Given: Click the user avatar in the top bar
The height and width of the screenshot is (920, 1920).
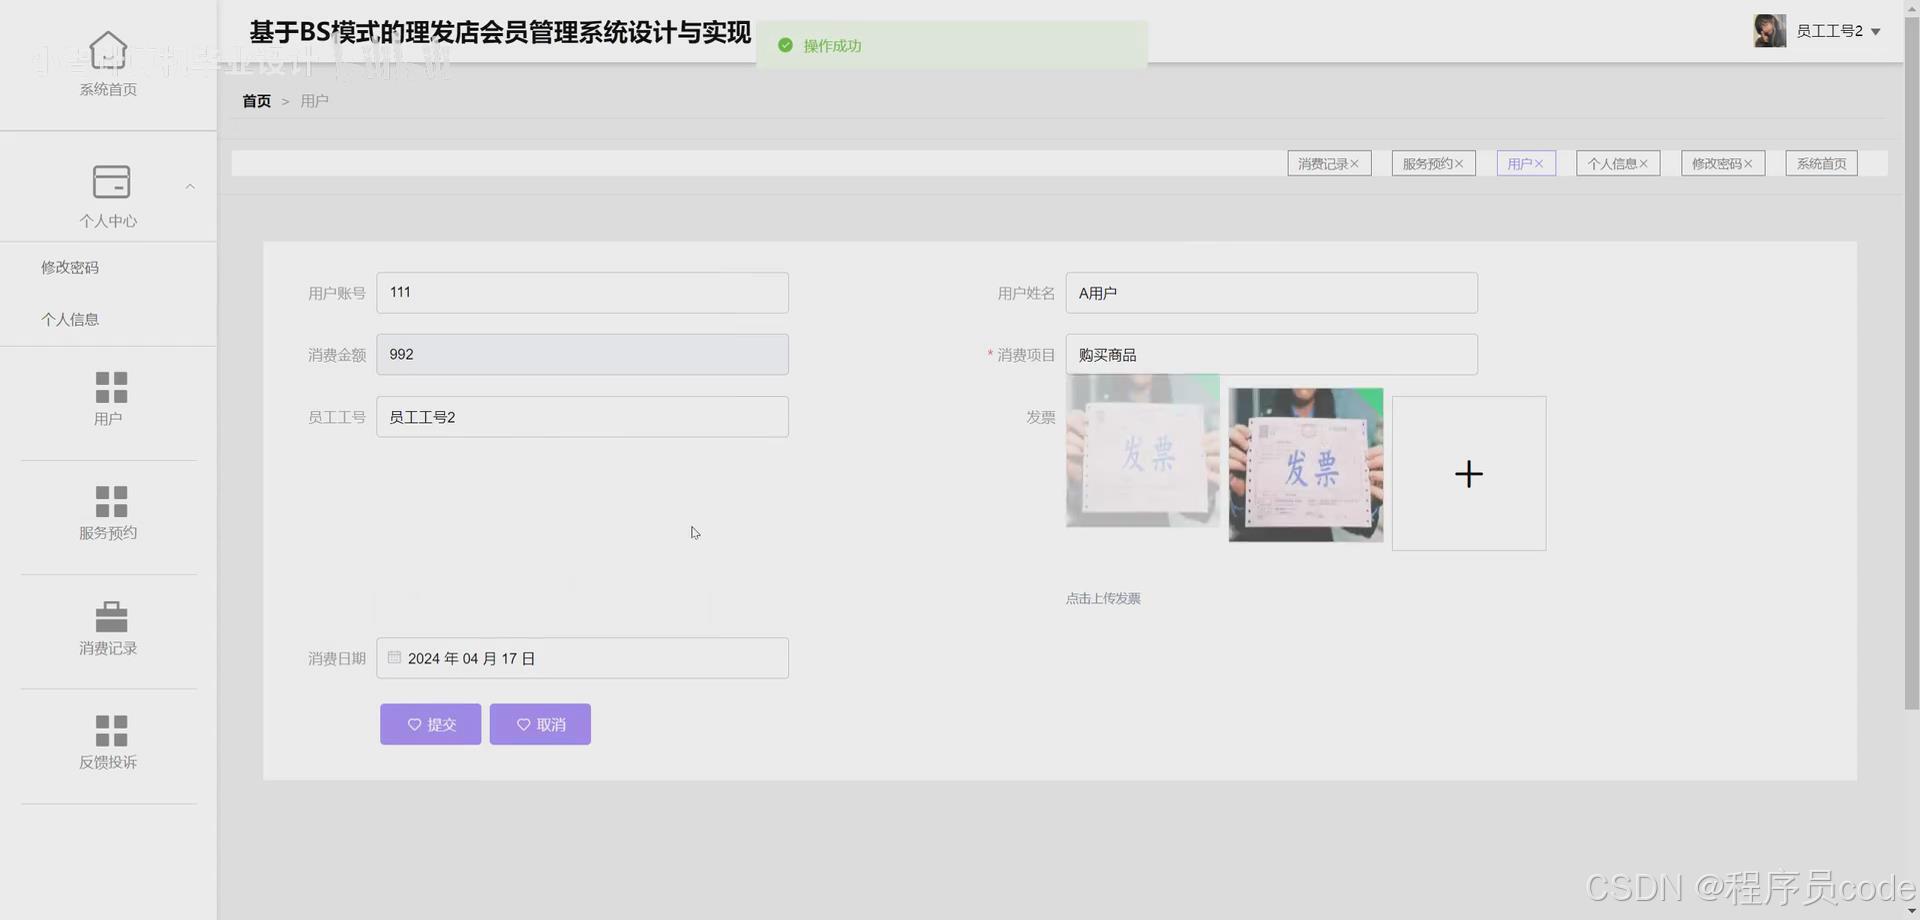Looking at the screenshot, I should click(x=1770, y=30).
